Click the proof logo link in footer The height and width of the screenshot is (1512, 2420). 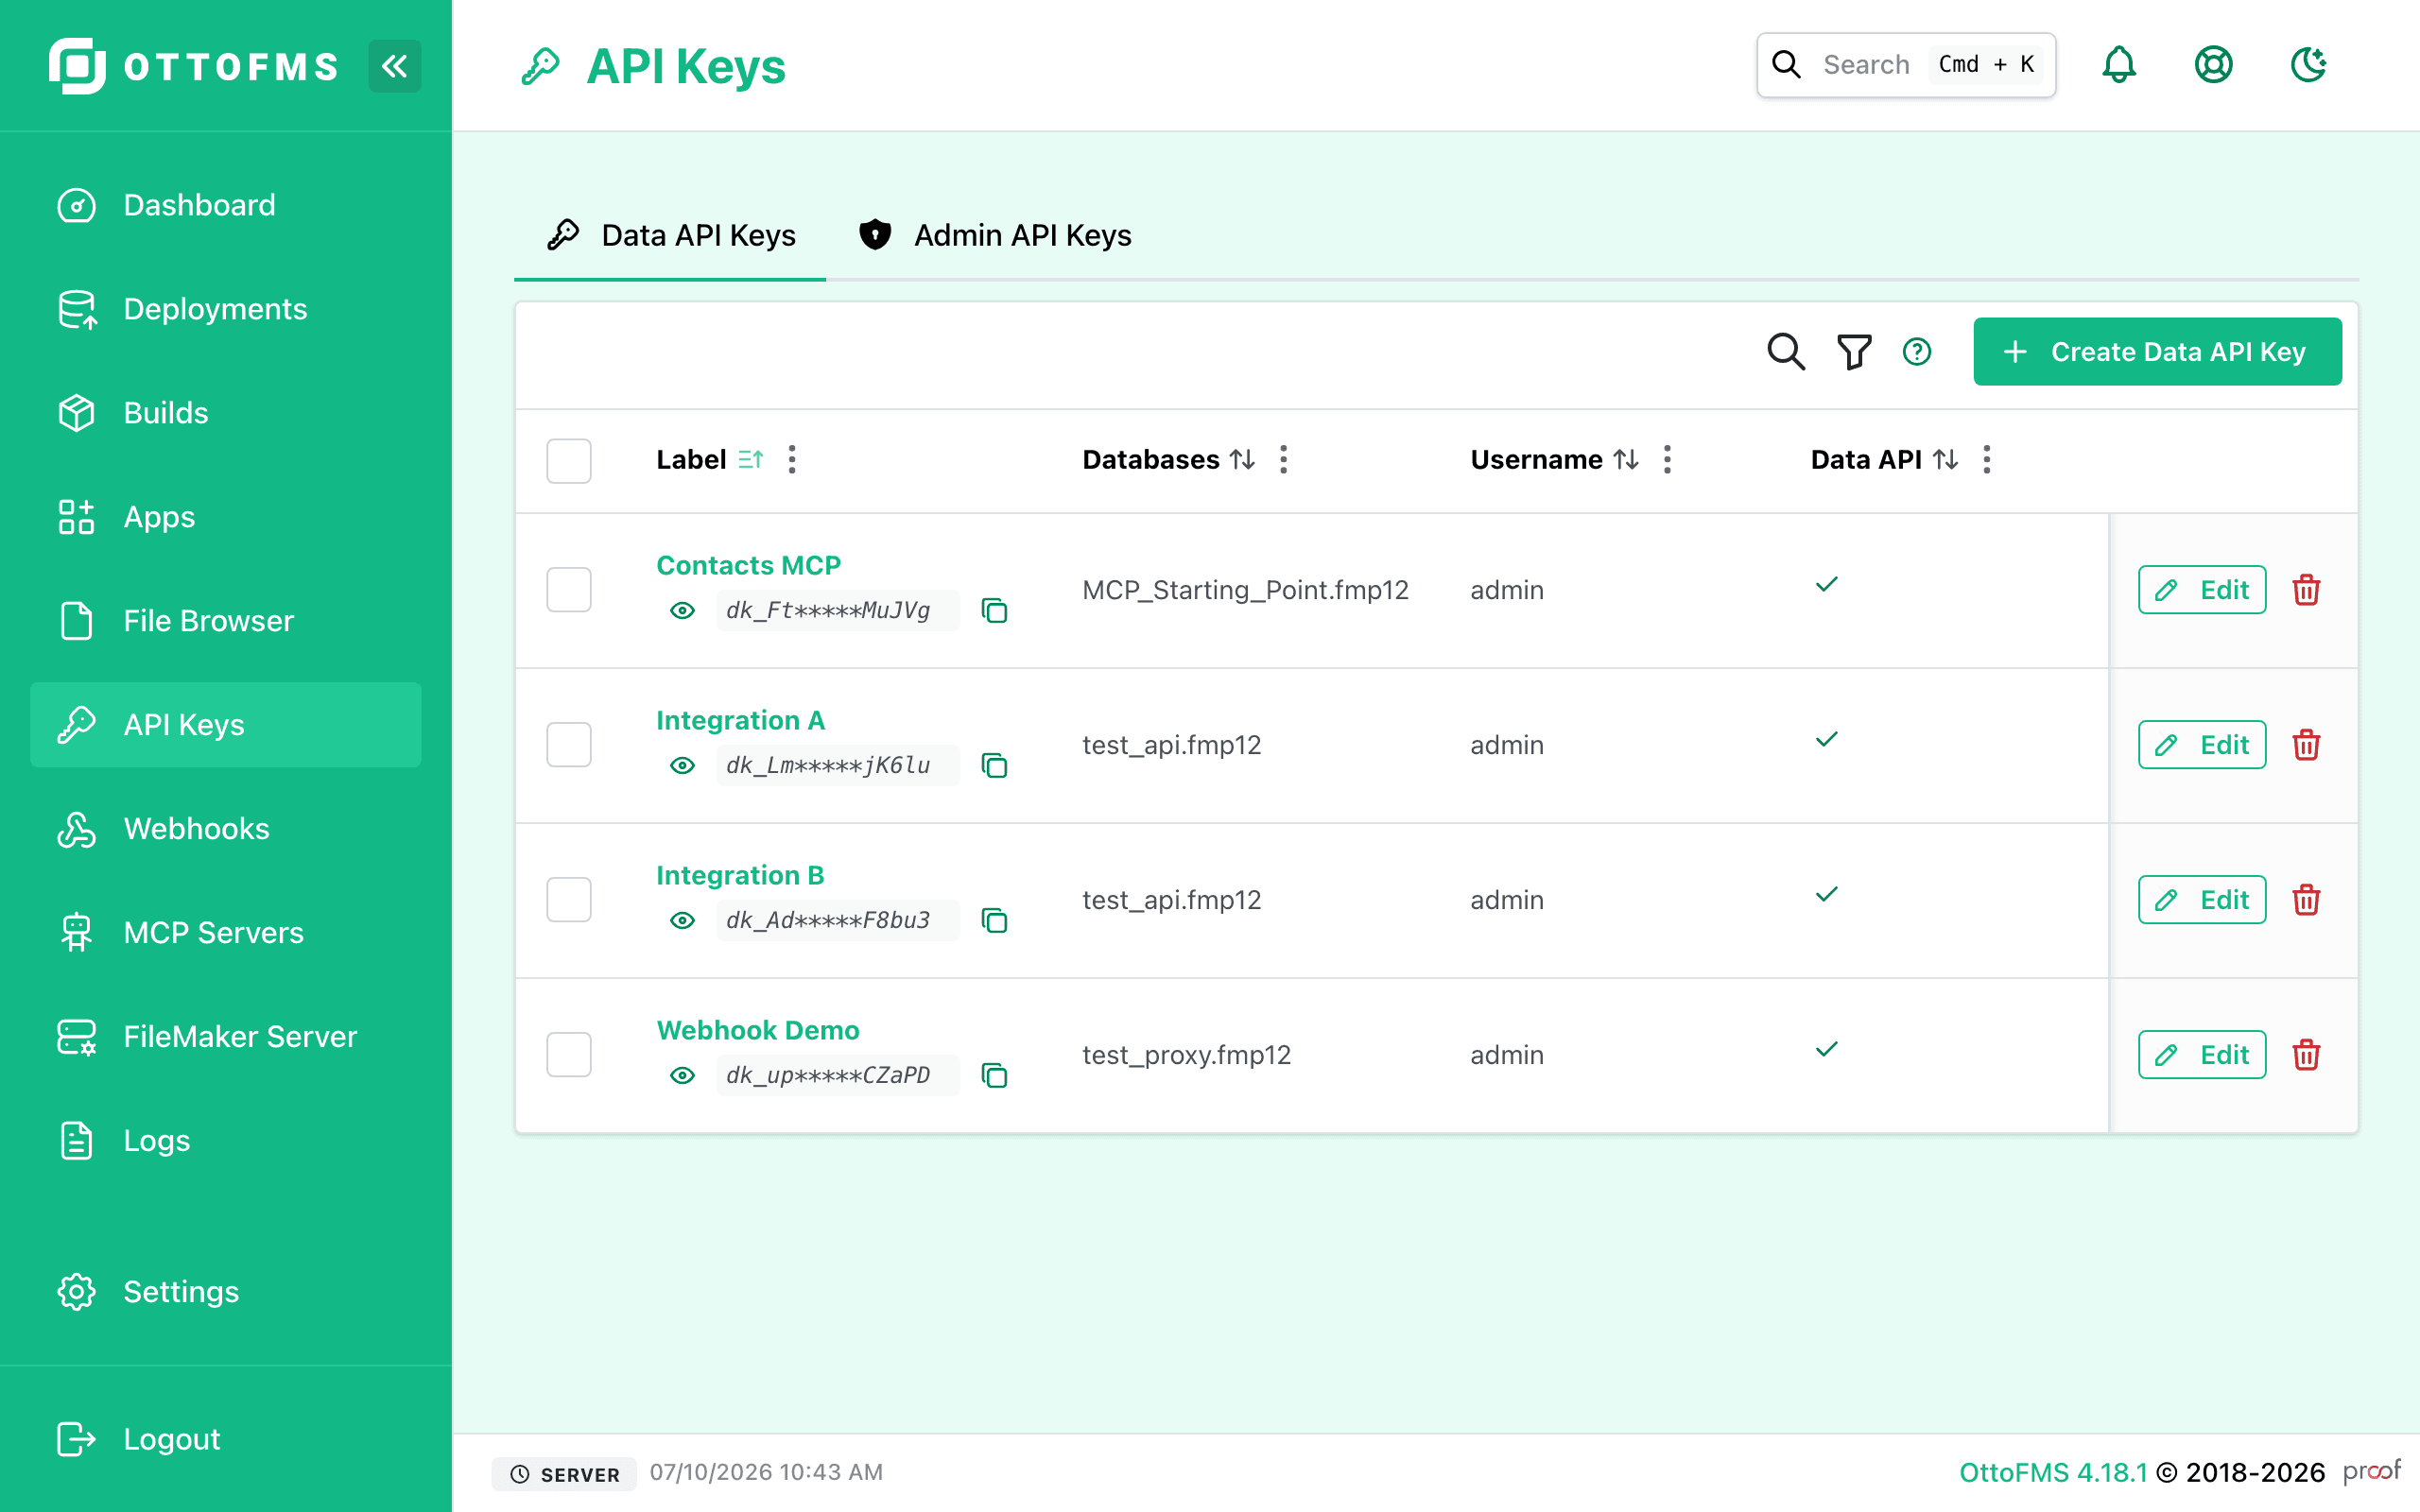2371,1471
